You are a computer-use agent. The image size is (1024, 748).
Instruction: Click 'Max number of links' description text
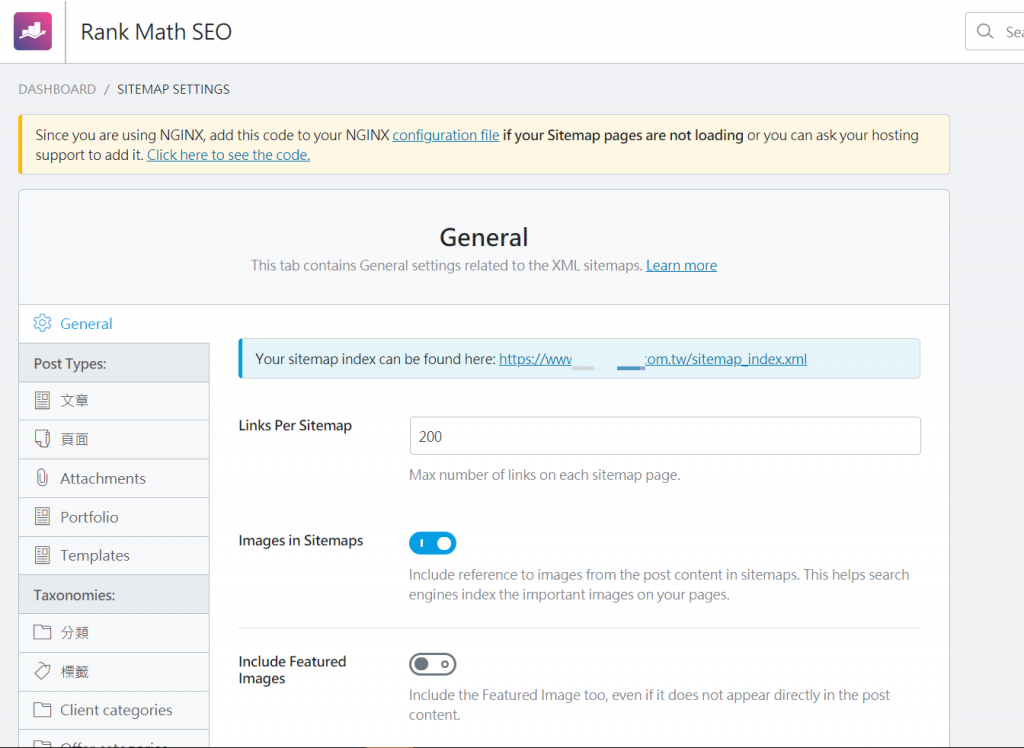[544, 475]
